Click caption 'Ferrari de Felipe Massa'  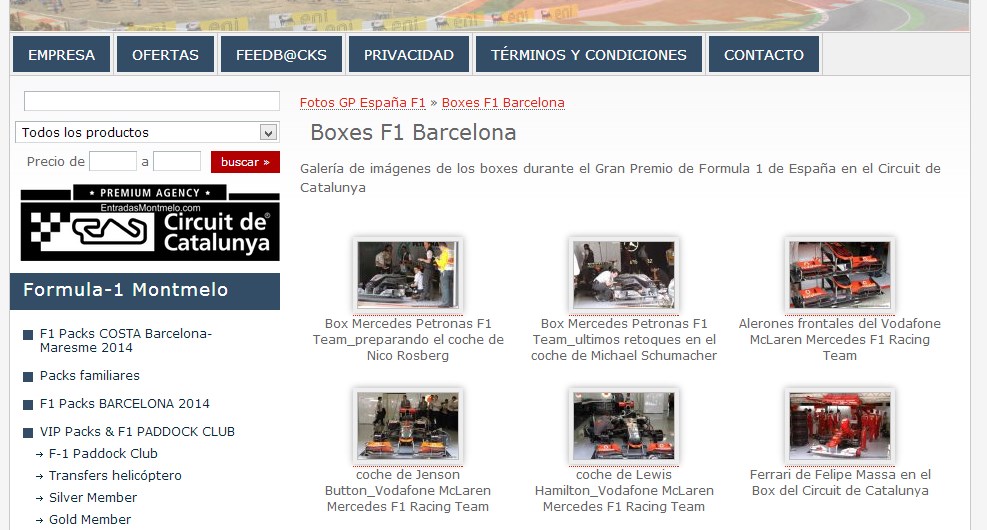click(x=840, y=482)
